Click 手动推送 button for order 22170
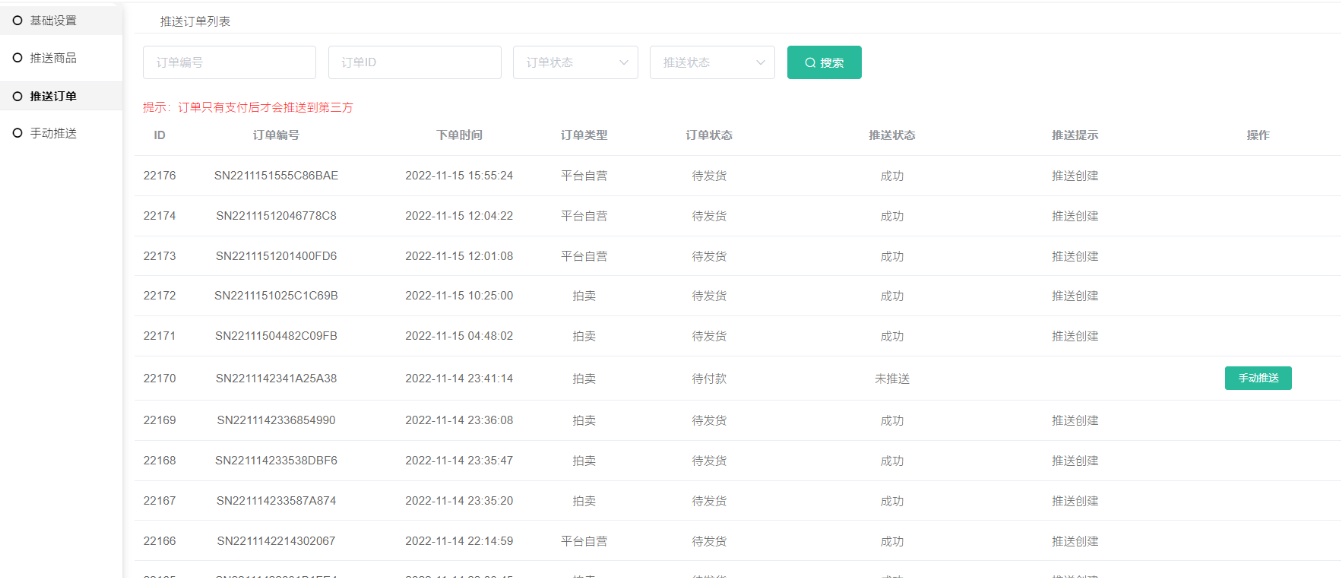The width and height of the screenshot is (1341, 578). (x=1258, y=378)
